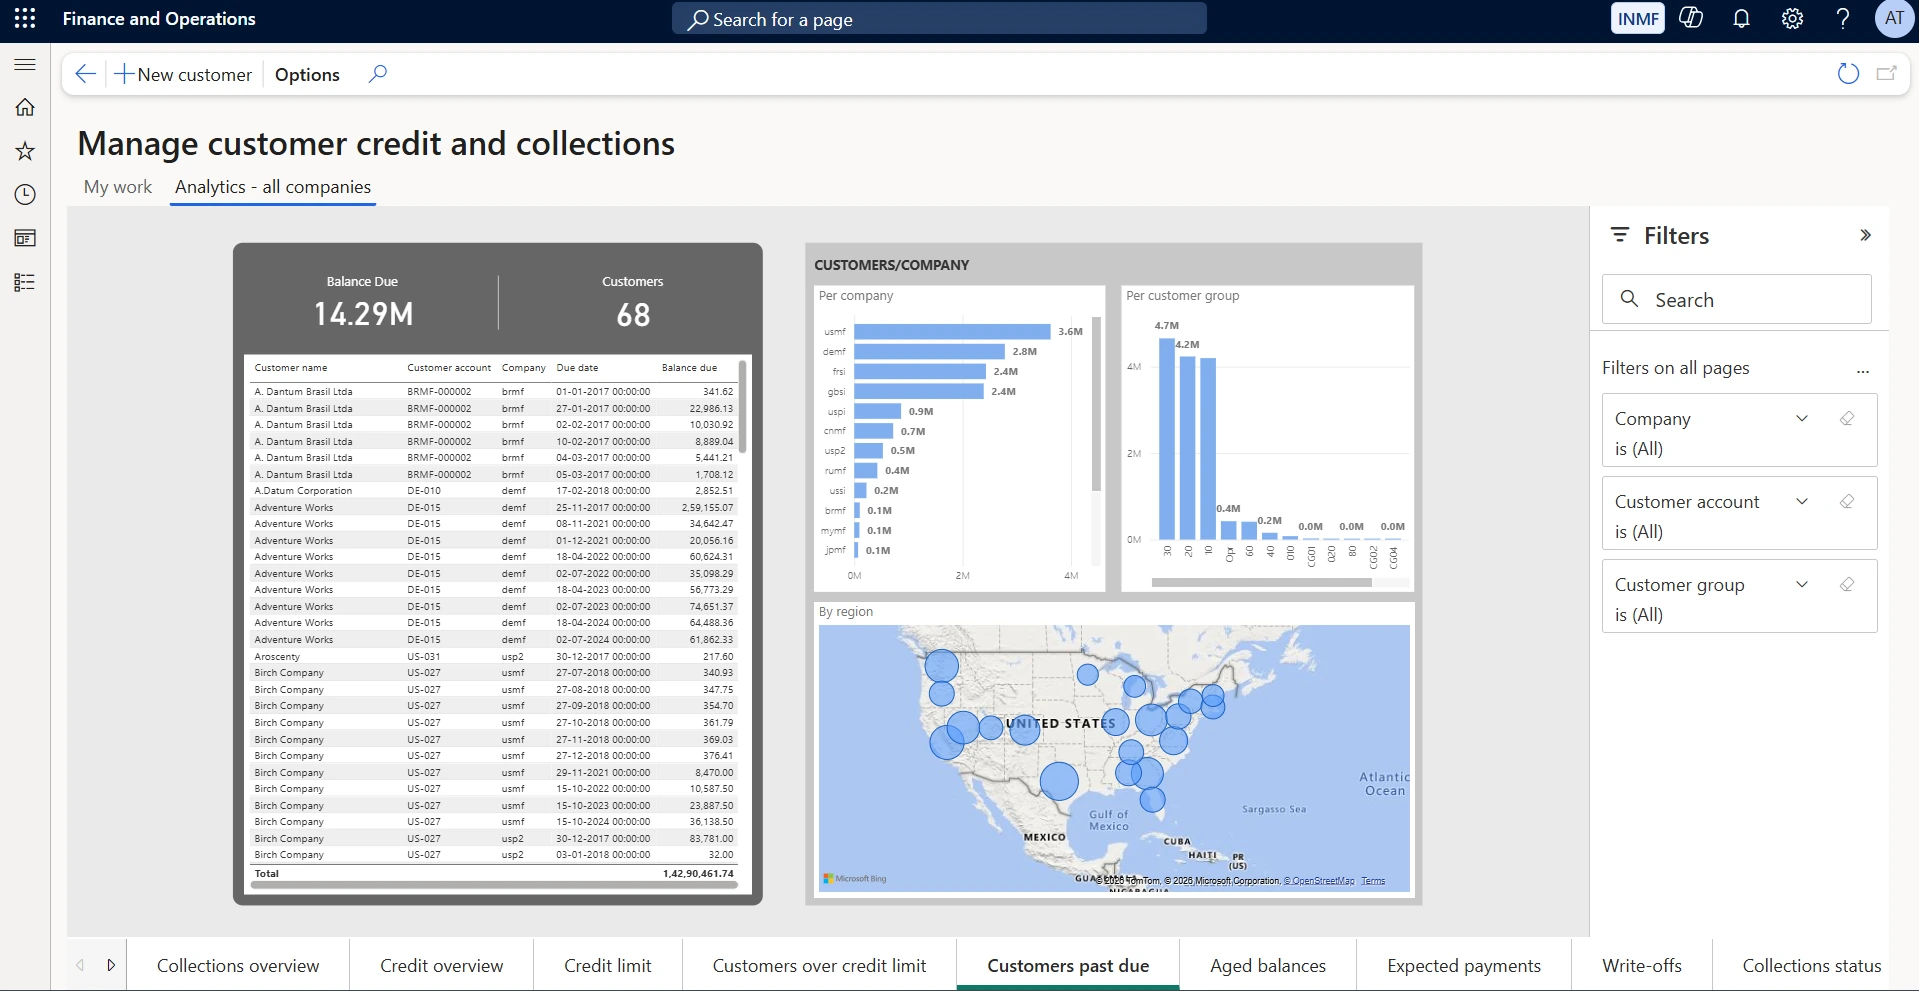Open the Collections overview report tab
Image resolution: width=1919 pixels, height=991 pixels.
238,965
